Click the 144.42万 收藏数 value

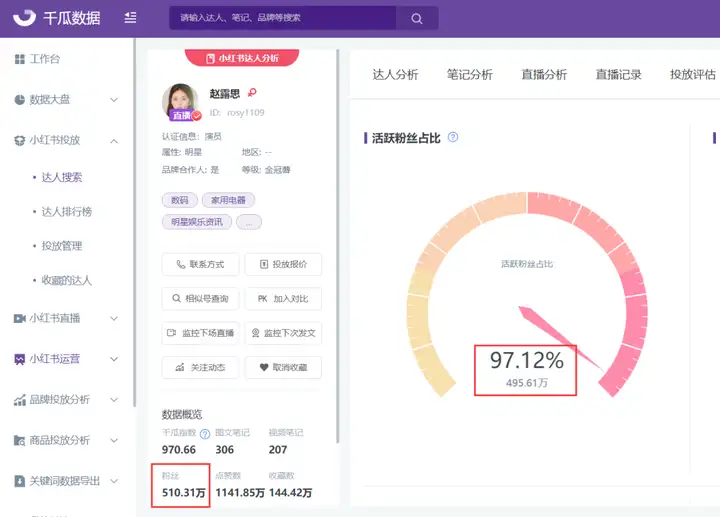pyautogui.click(x=291, y=493)
